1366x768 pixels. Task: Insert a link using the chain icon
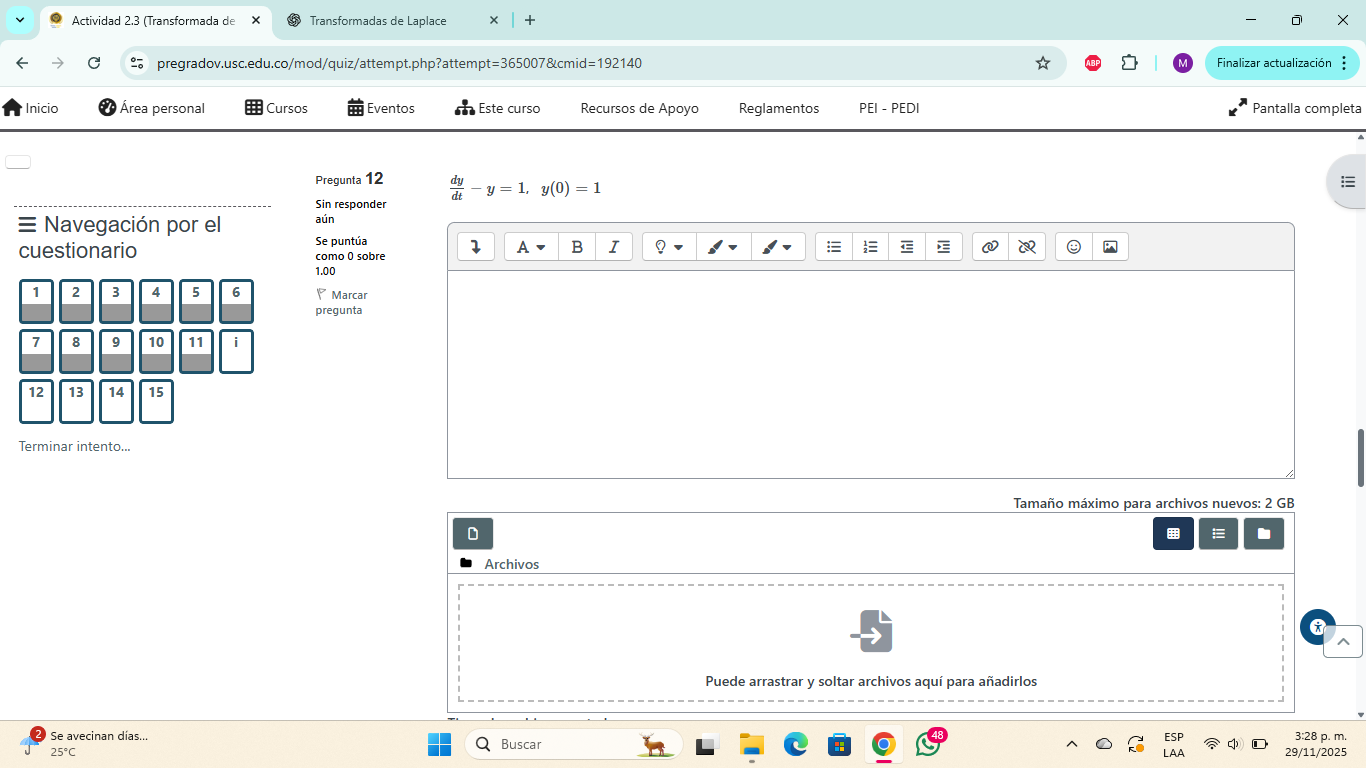click(x=990, y=247)
